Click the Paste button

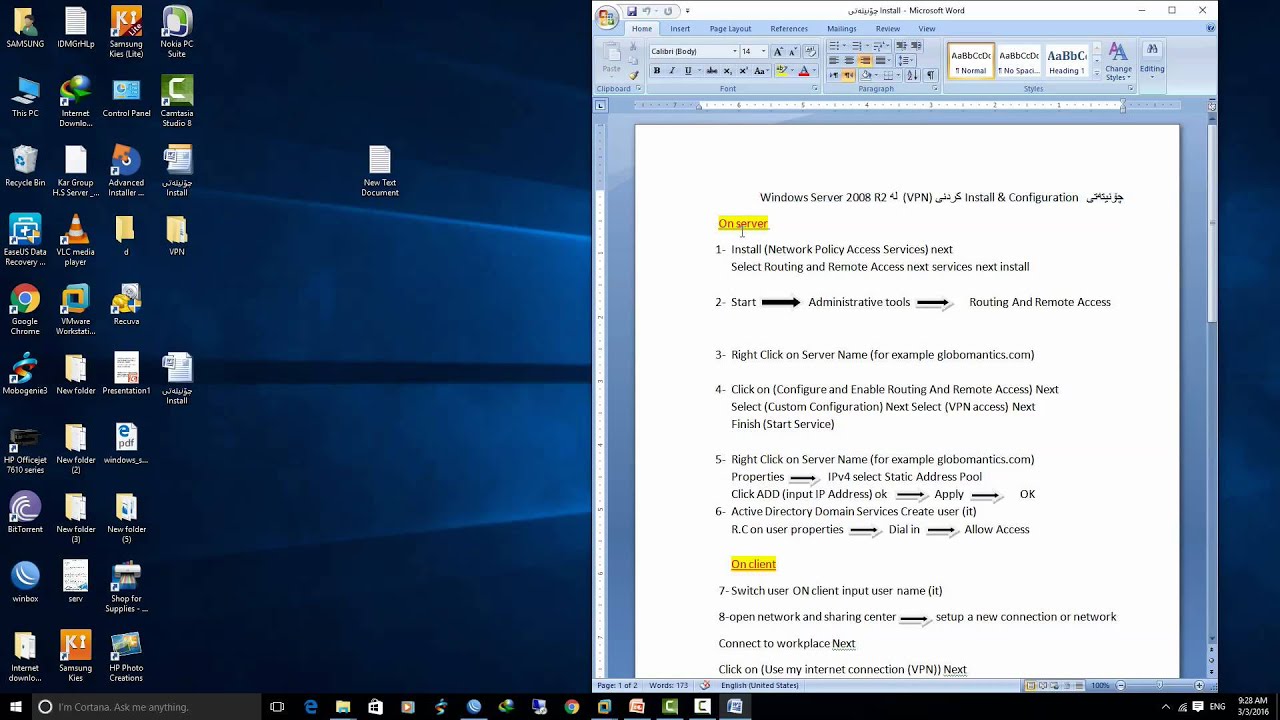tap(611, 60)
